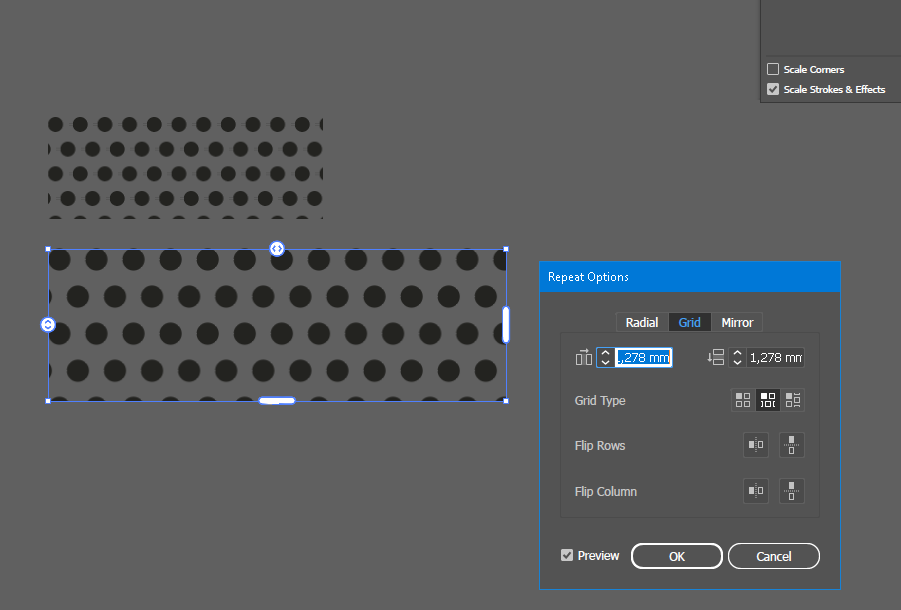The height and width of the screenshot is (610, 901).
Task: Confirm with the OK button
Action: 676,556
